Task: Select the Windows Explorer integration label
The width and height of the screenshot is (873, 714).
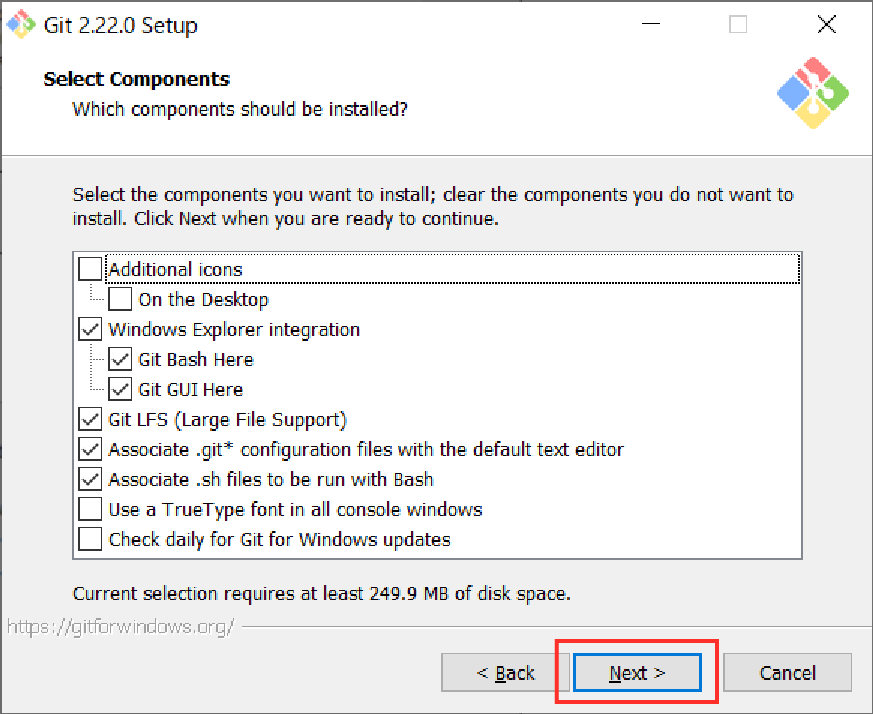Action: click(x=234, y=329)
